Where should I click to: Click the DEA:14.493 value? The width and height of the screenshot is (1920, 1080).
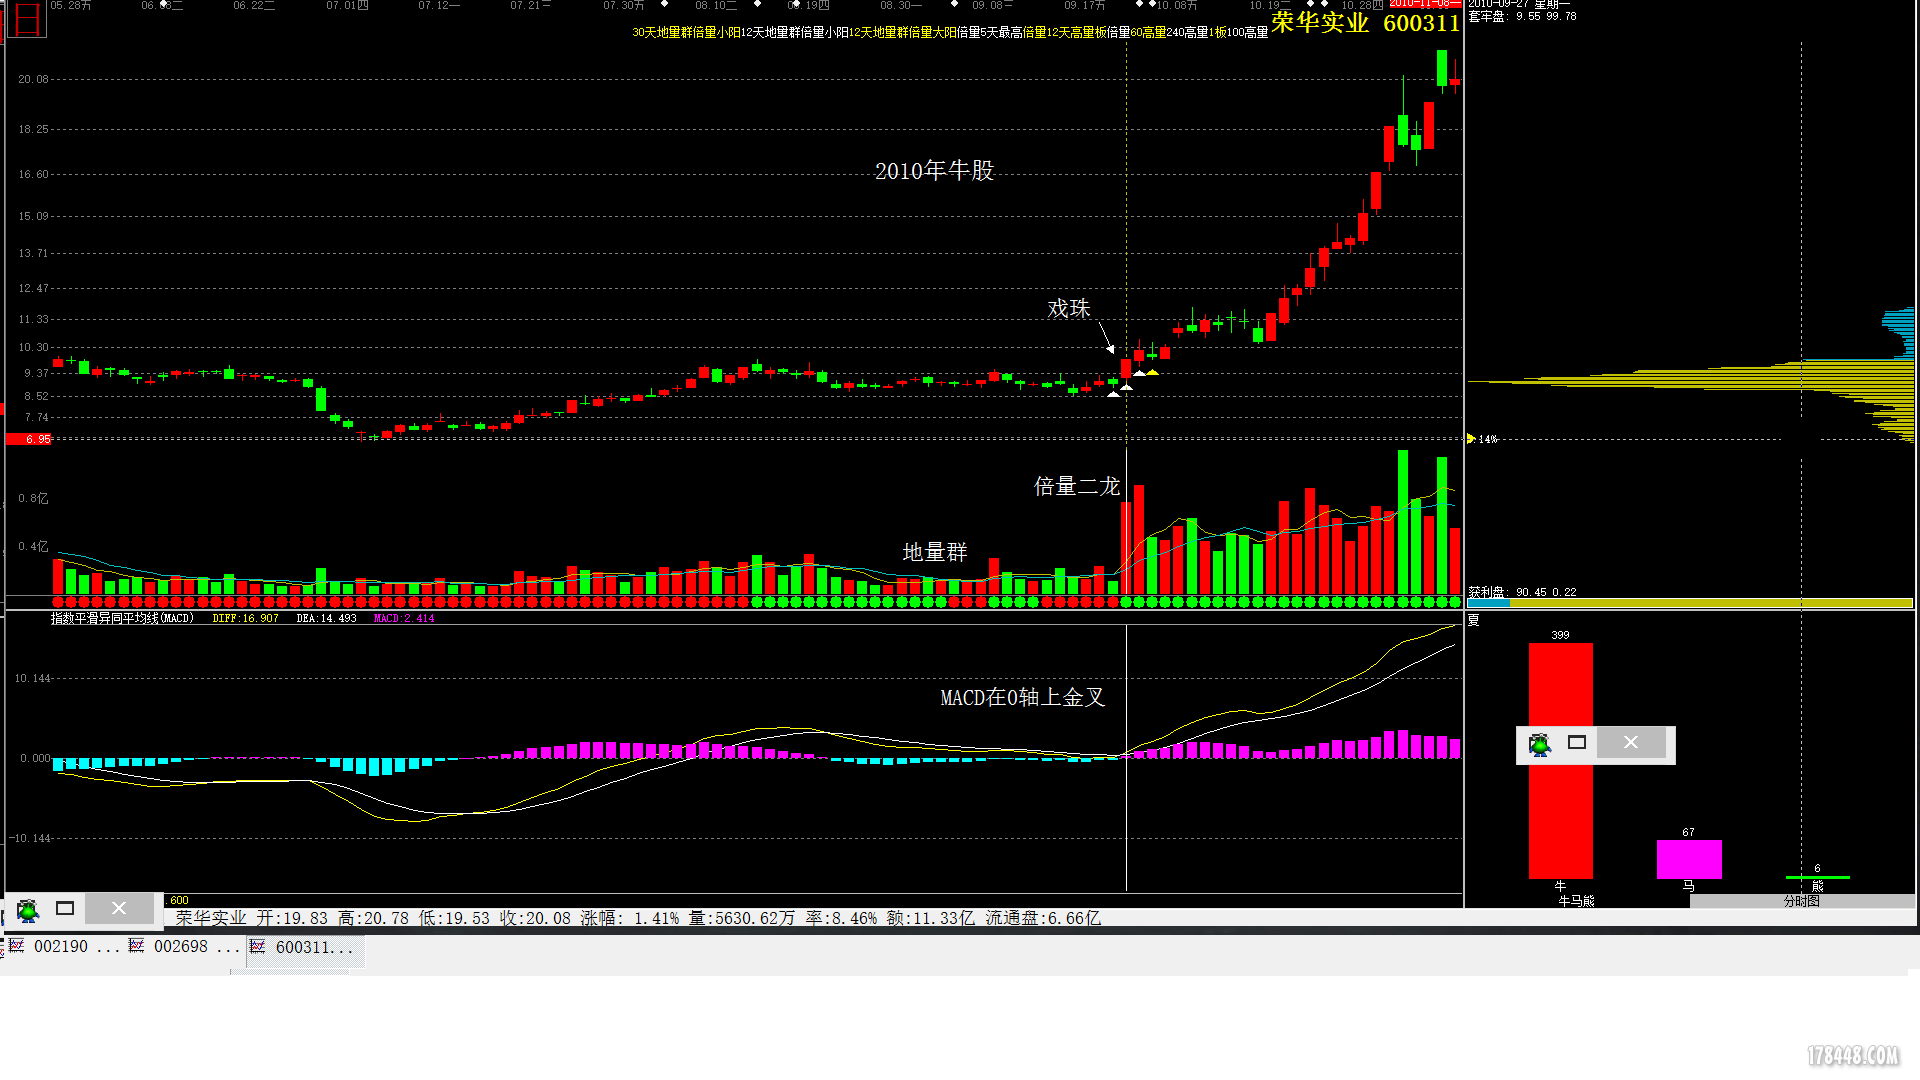pos(327,619)
